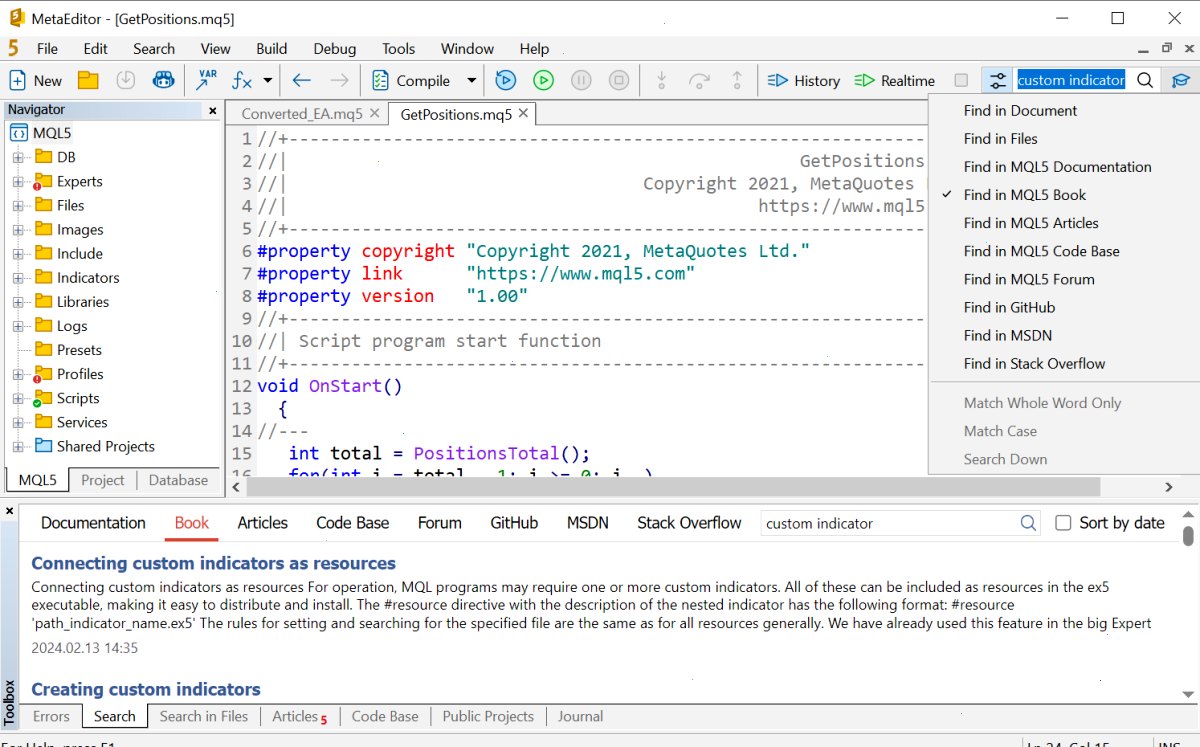The width and height of the screenshot is (1200, 747).
Task: Close the Toolbox panel
Action: (10, 511)
